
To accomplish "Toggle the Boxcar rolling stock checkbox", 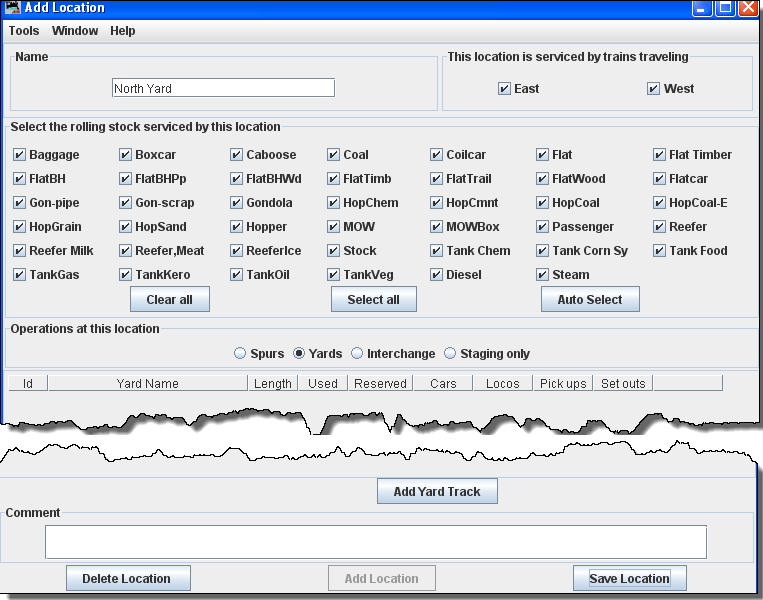I will tap(126, 155).
